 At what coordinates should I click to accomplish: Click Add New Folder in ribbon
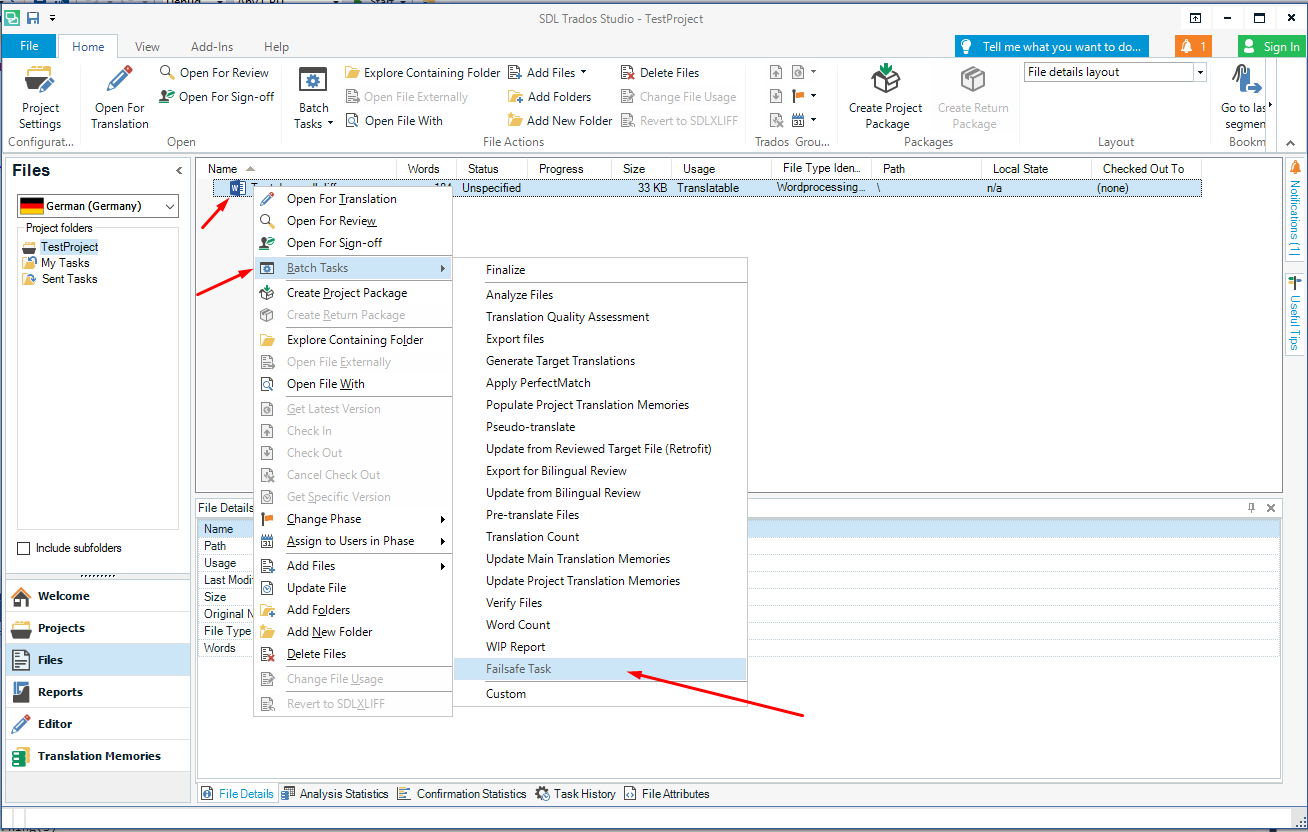click(x=559, y=121)
